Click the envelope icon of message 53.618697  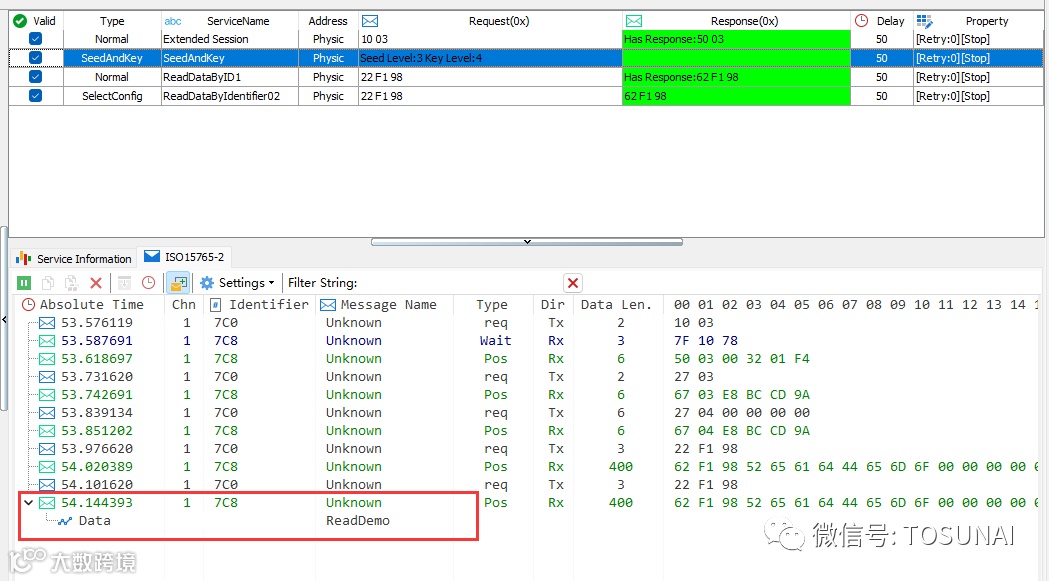pos(47,359)
